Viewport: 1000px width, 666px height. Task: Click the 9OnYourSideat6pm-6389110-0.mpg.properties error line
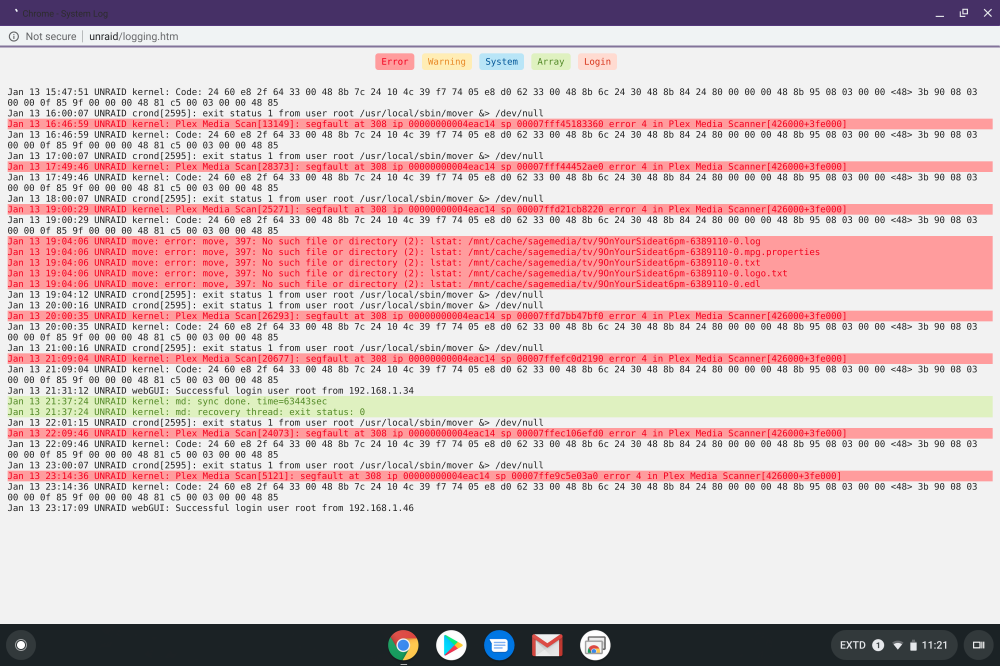500,252
